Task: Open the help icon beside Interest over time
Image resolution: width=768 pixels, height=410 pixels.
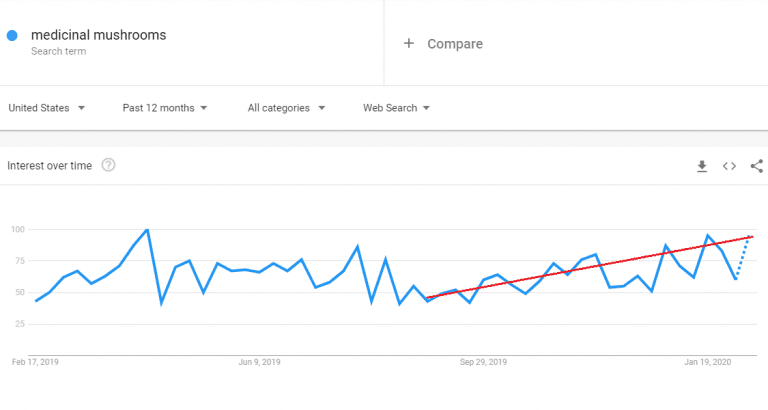Action: [x=108, y=165]
